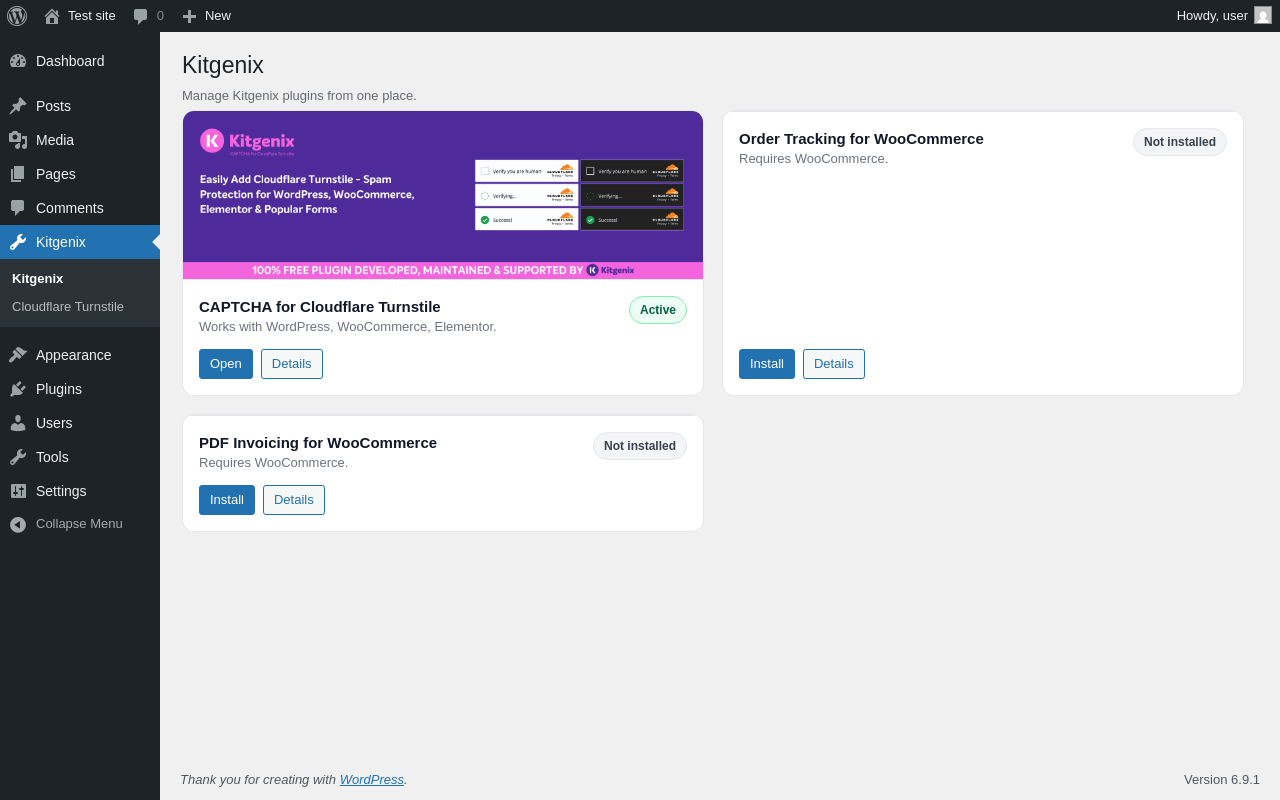Click the WordPress logo icon
Viewport: 1280px width, 800px height.
(17, 16)
